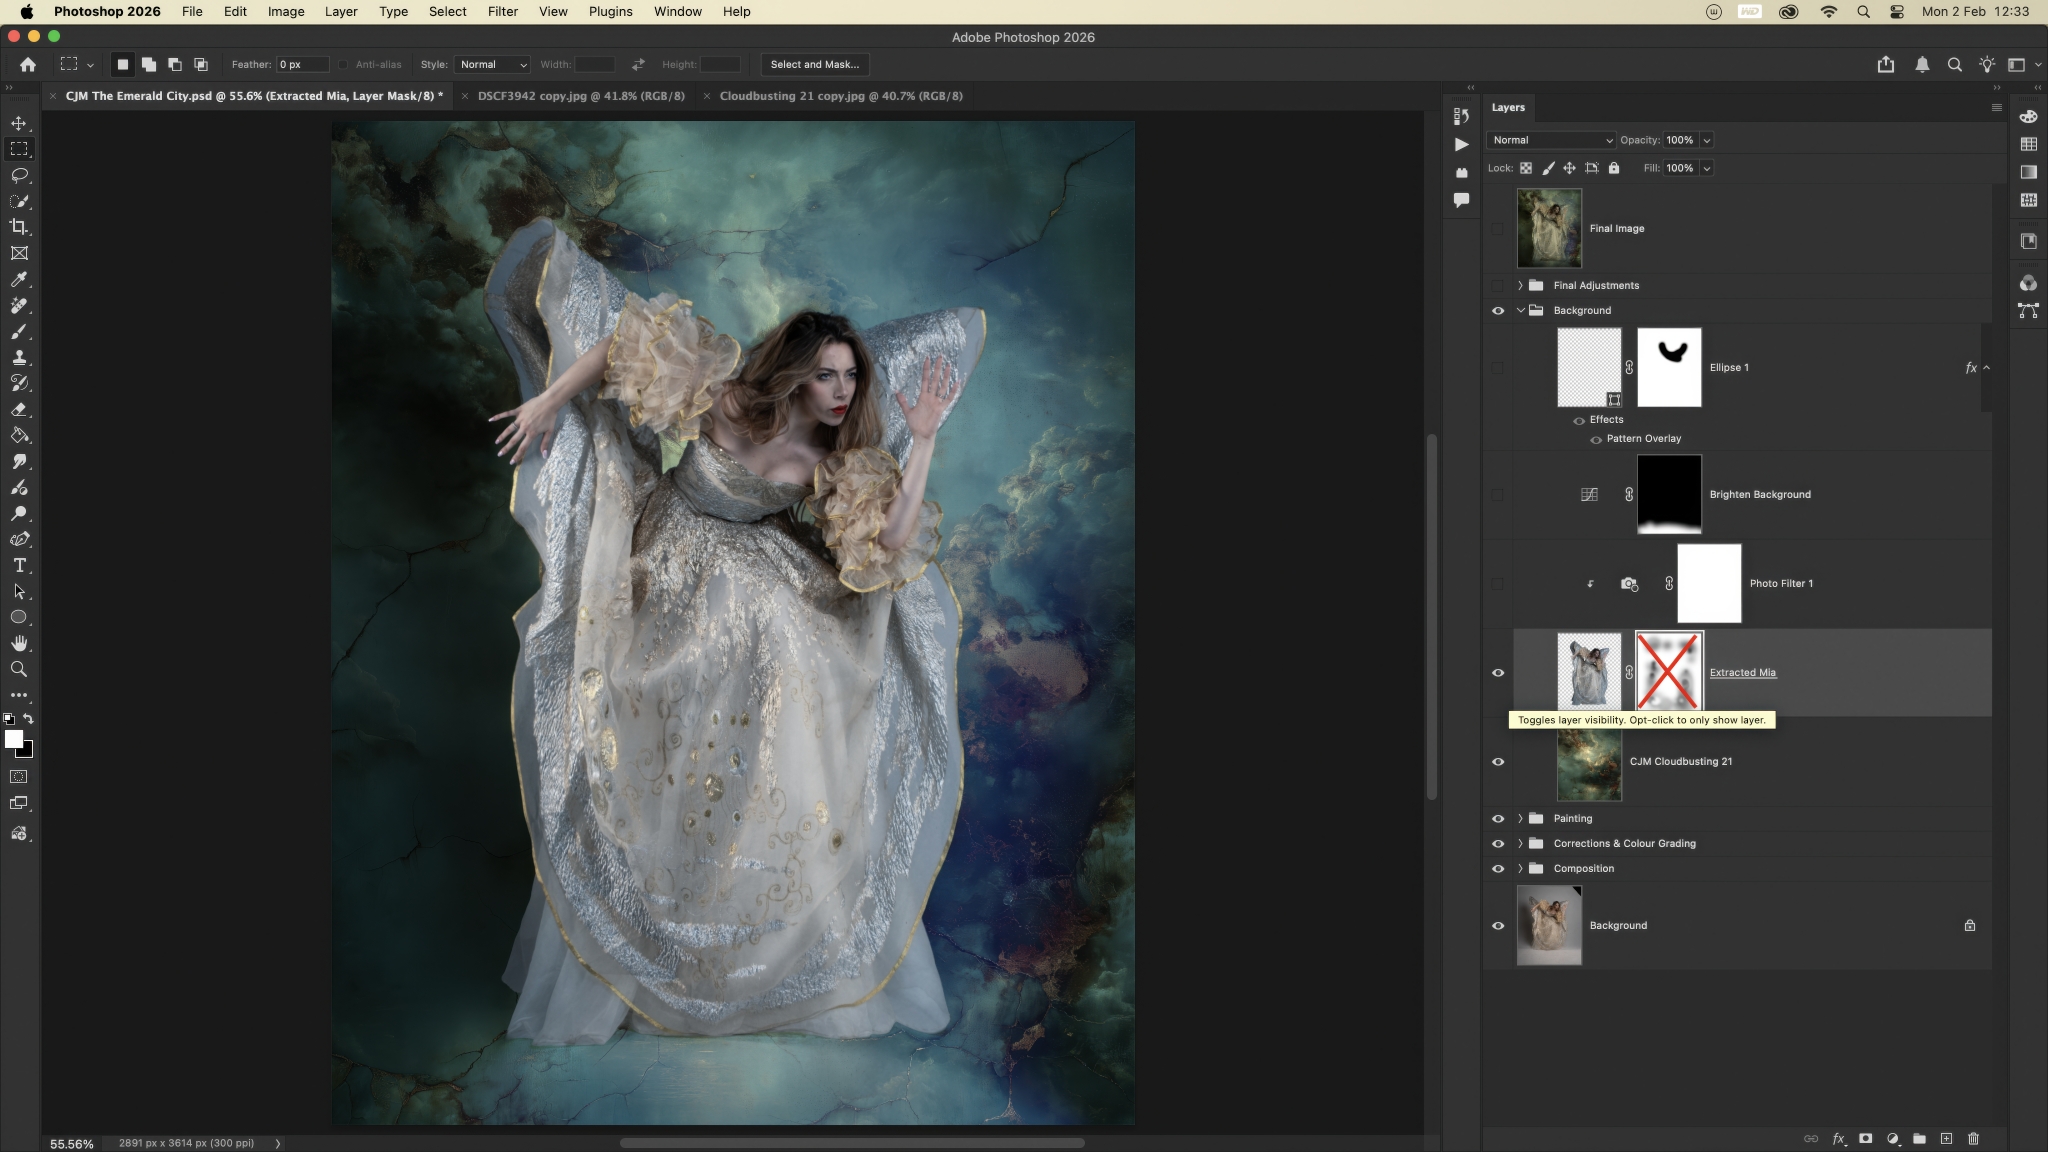The height and width of the screenshot is (1152, 2048).
Task: Select the Zoom tool in toolbar
Action: coord(19,669)
